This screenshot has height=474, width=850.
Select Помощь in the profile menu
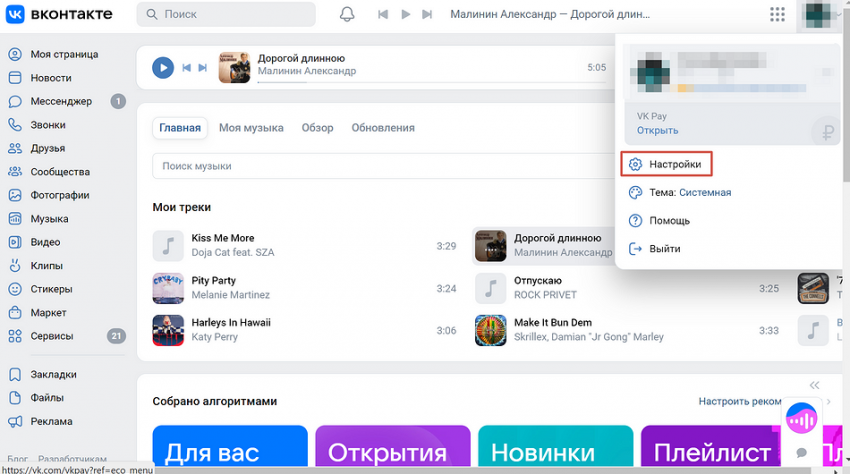pyautogui.click(x=669, y=220)
